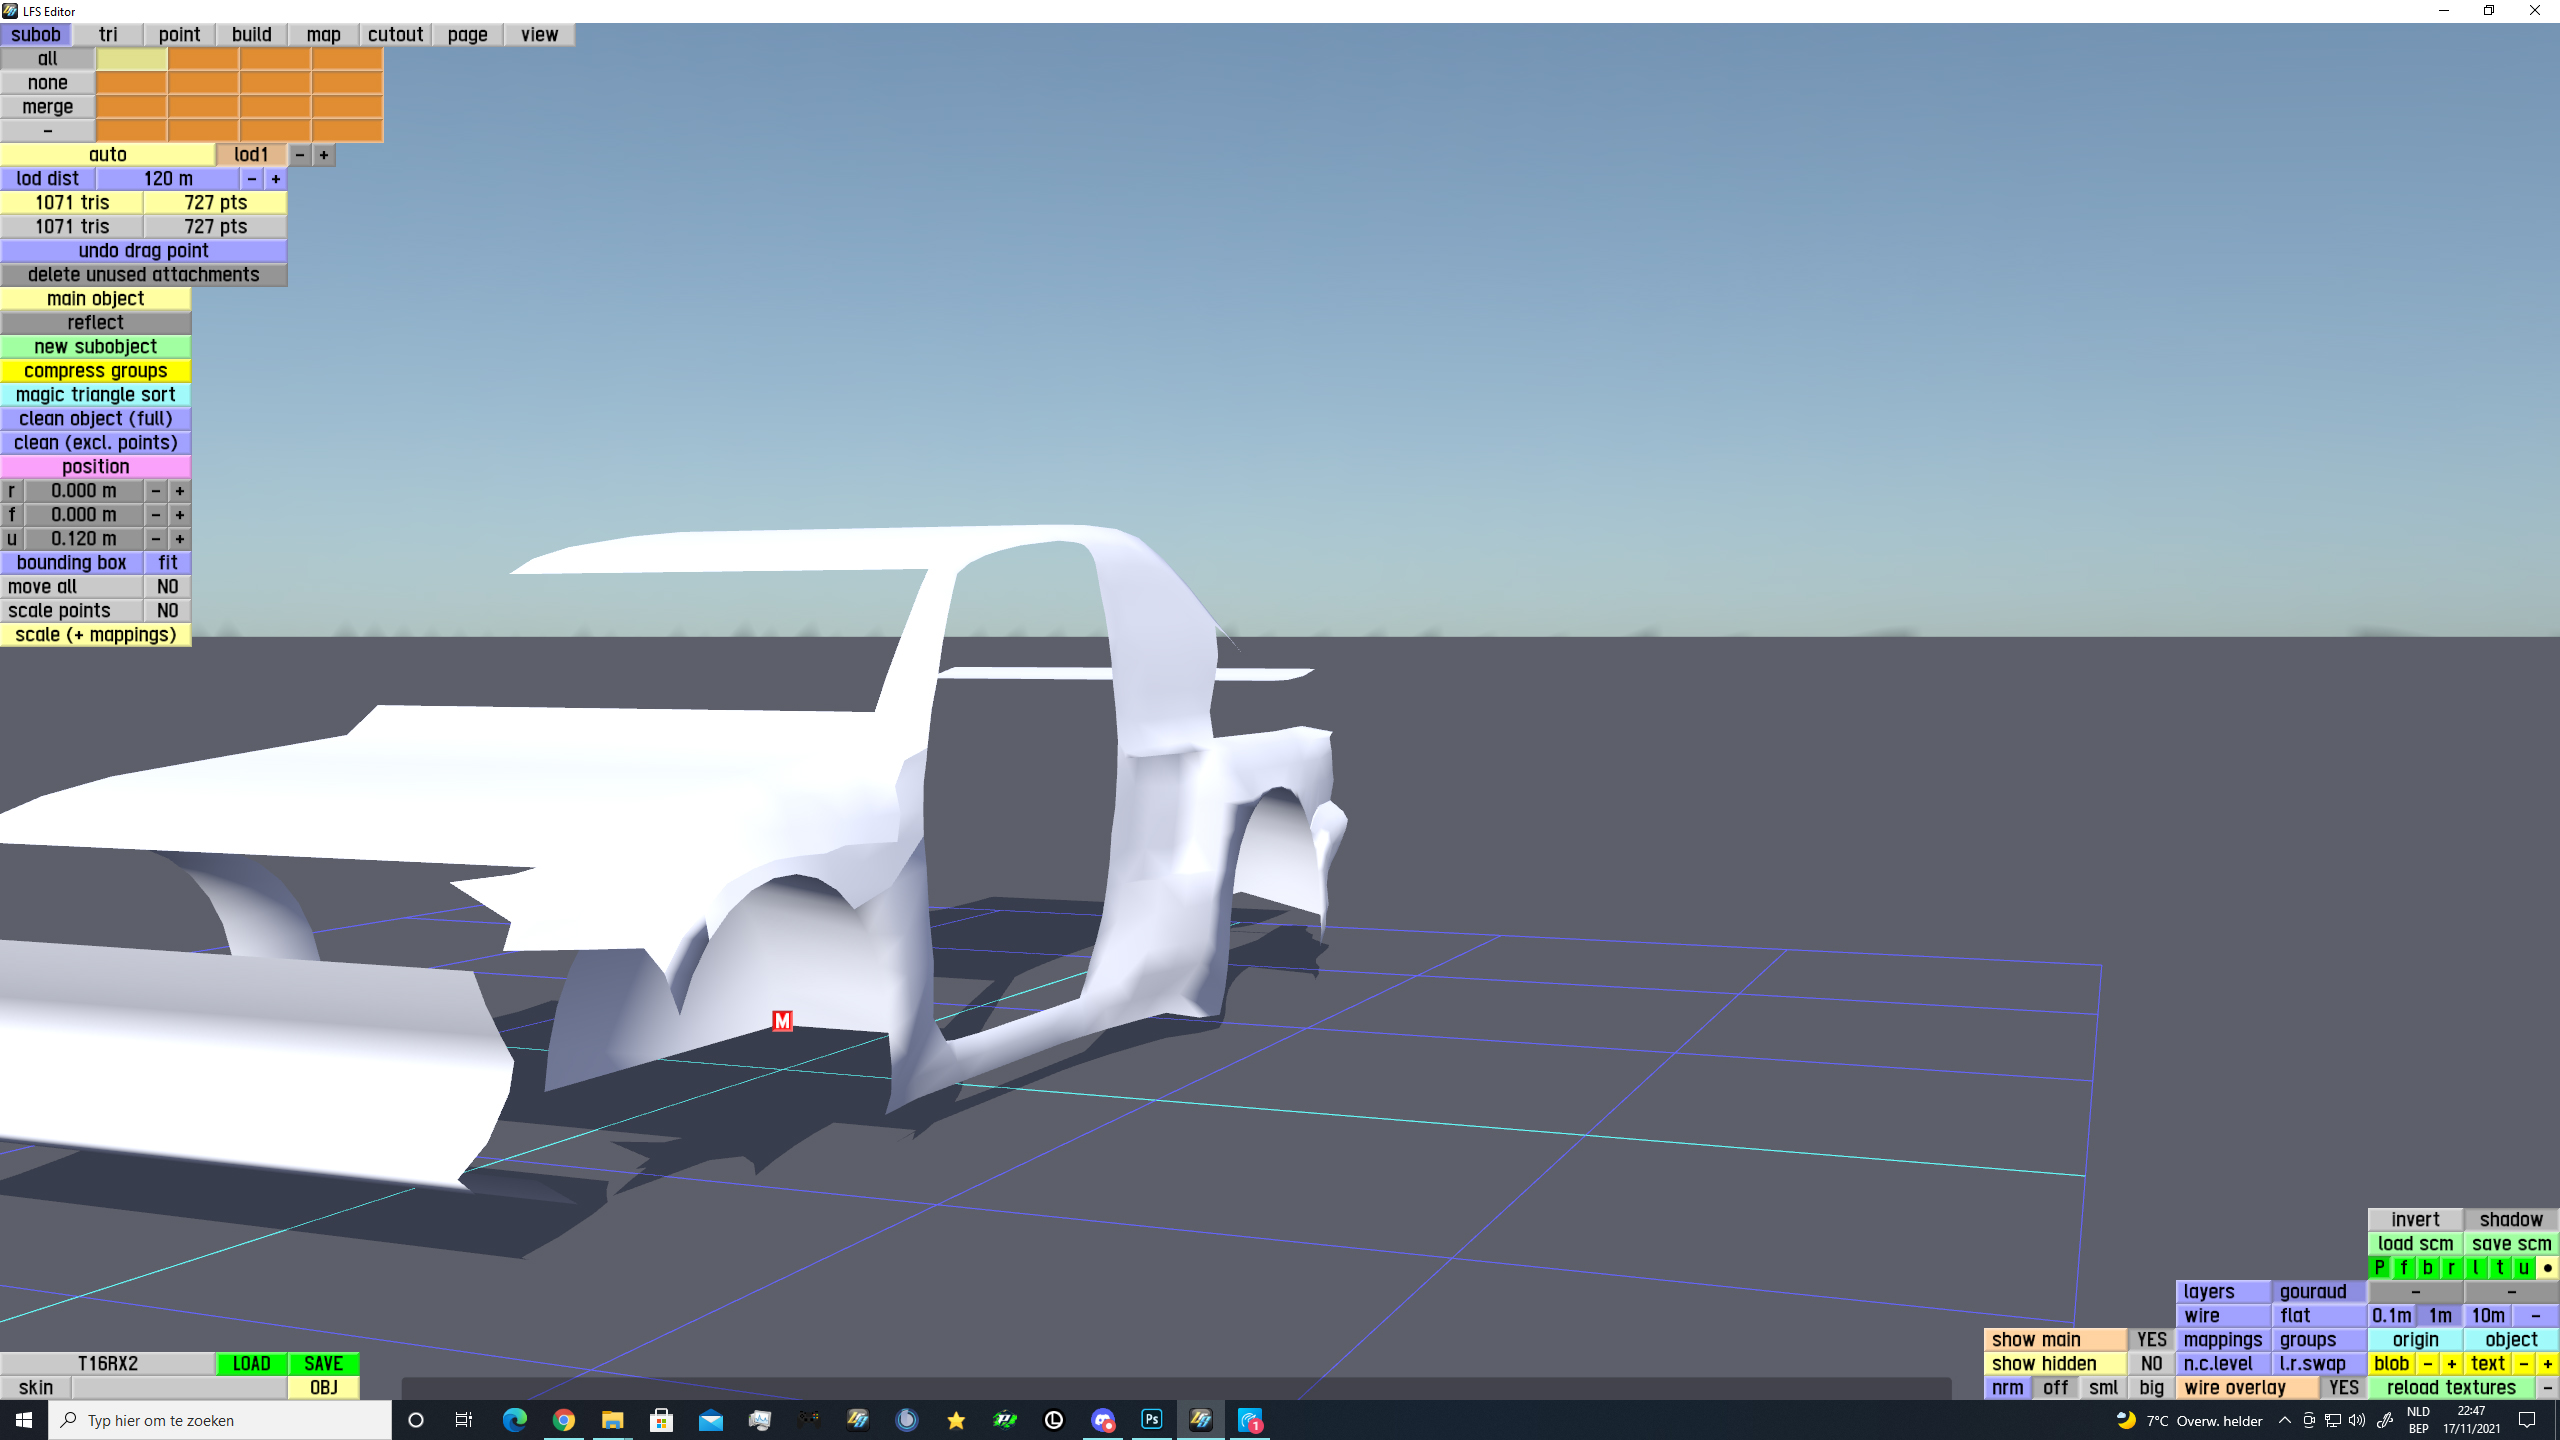Click the empty skin name field
2560x1440 pixels.
pyautogui.click(x=179, y=1388)
